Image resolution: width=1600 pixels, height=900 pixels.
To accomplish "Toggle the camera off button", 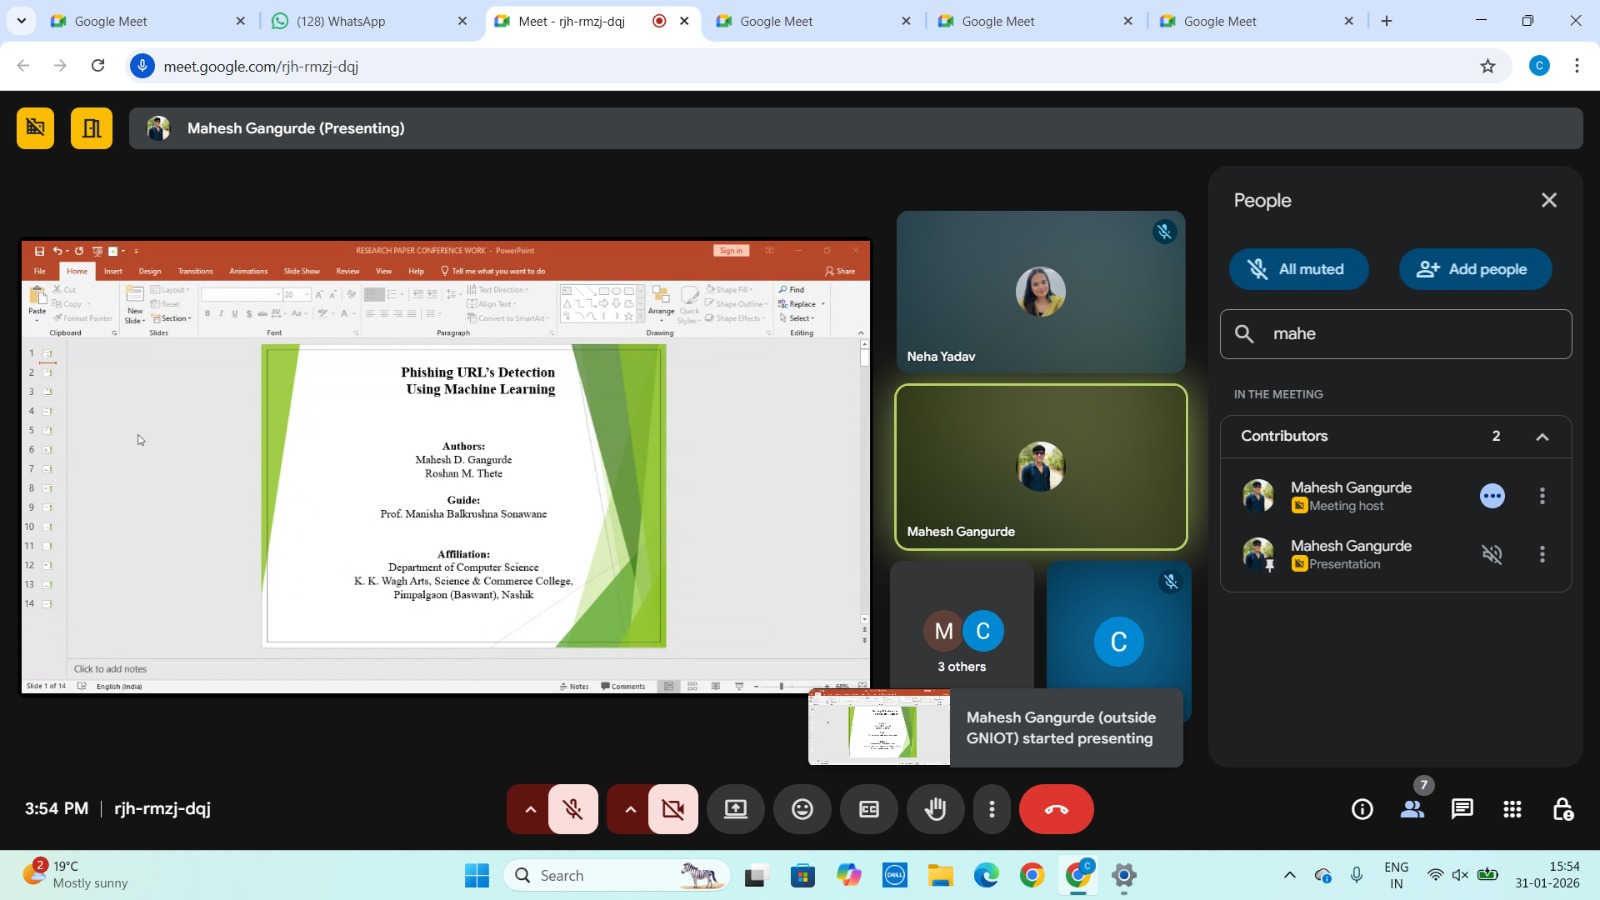I will click(673, 809).
